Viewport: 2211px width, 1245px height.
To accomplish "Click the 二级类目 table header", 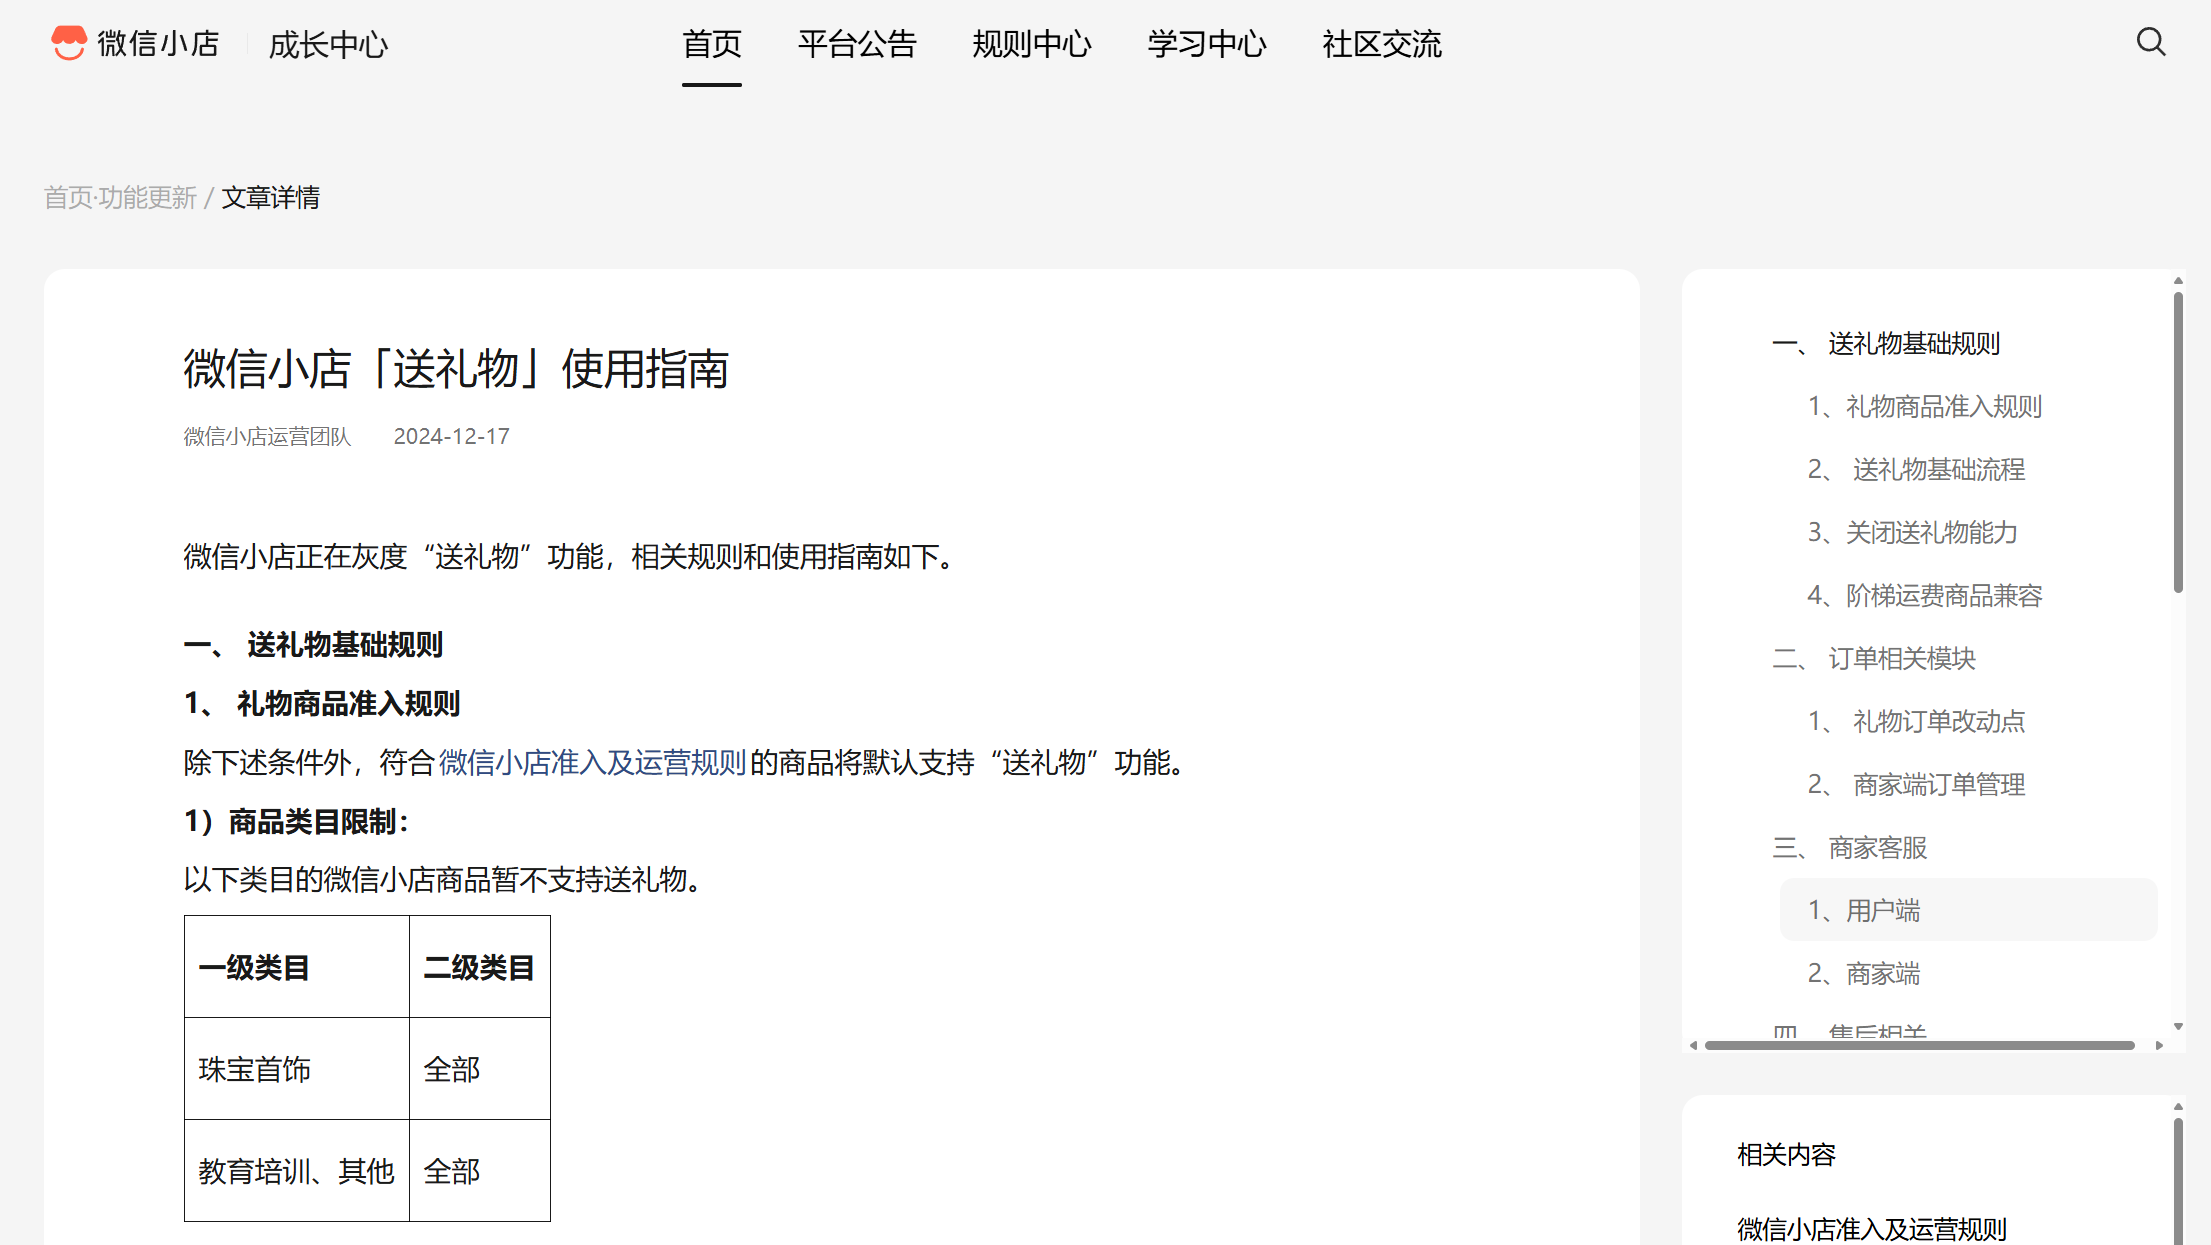I will tap(480, 967).
